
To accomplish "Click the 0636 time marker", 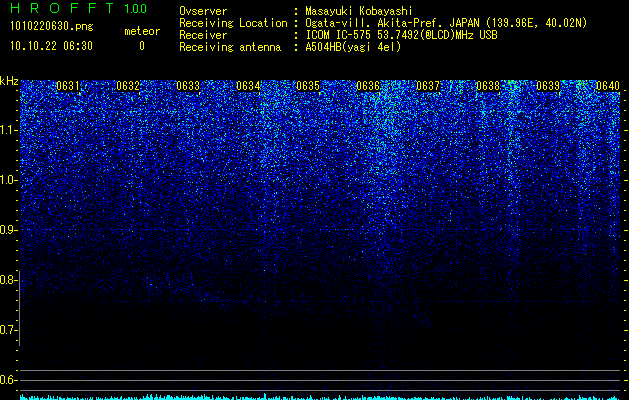I will (368, 86).
